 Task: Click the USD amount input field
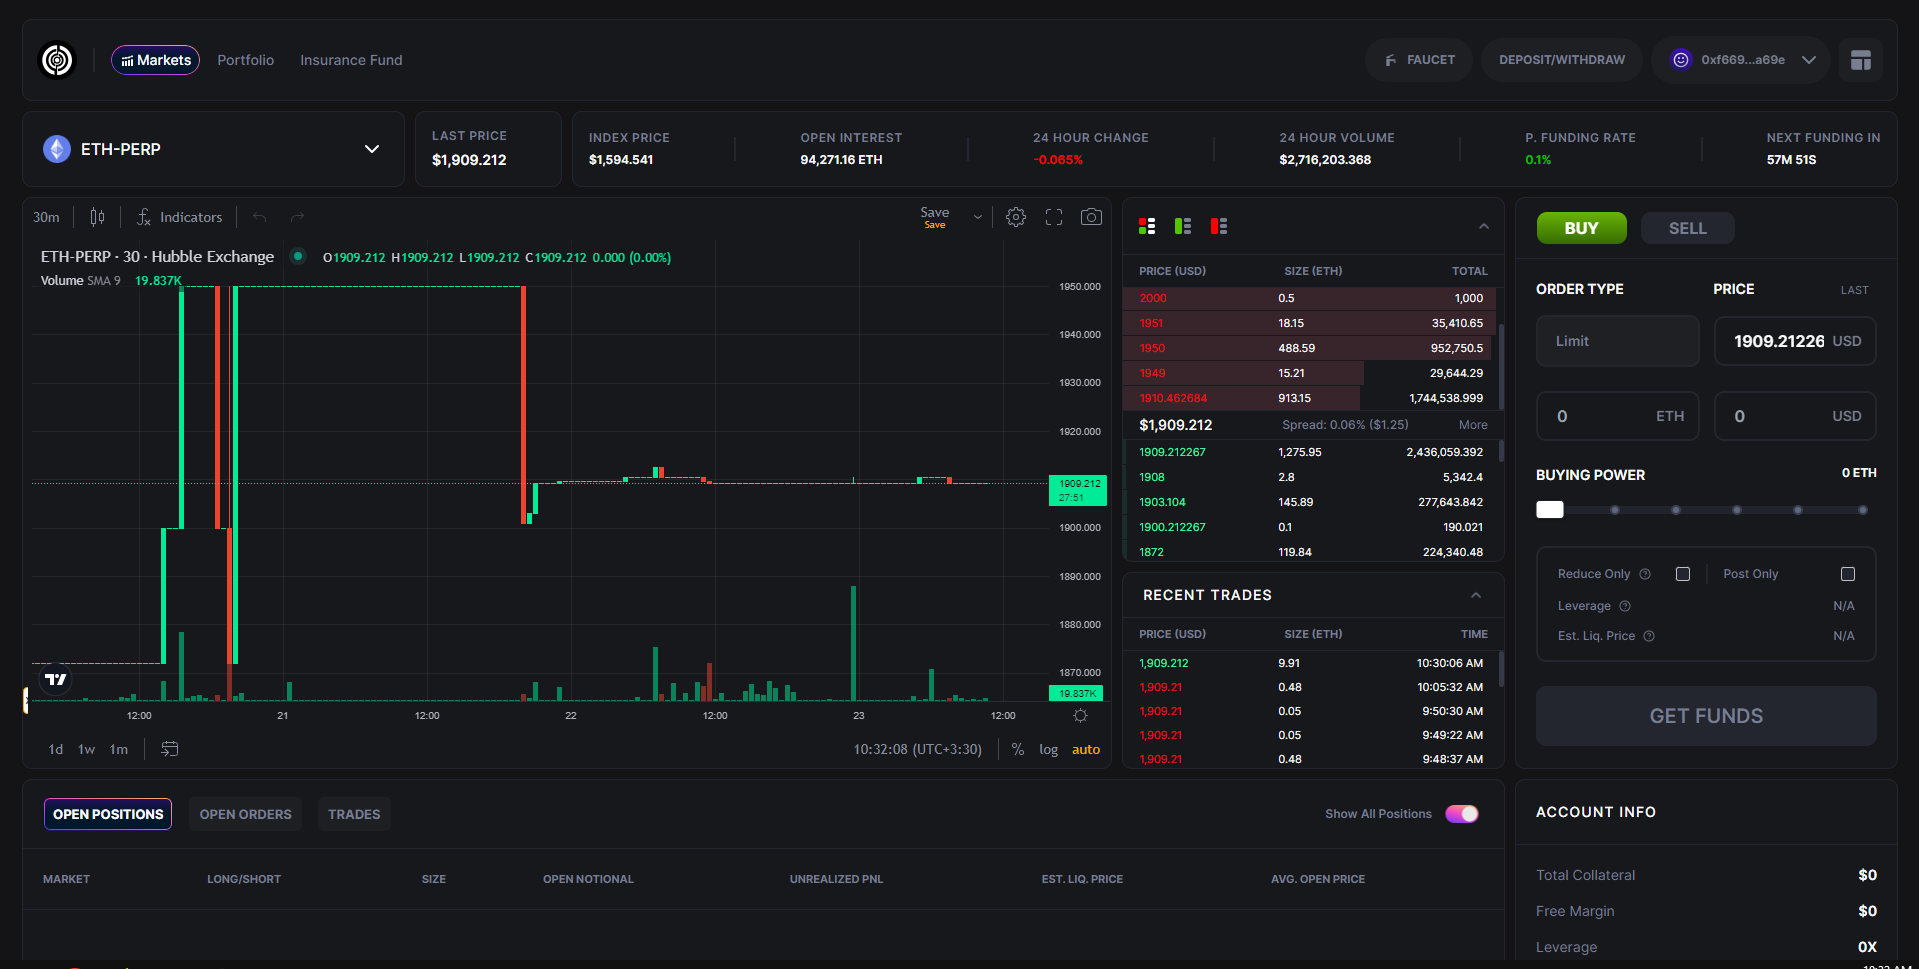pyautogui.click(x=1796, y=416)
